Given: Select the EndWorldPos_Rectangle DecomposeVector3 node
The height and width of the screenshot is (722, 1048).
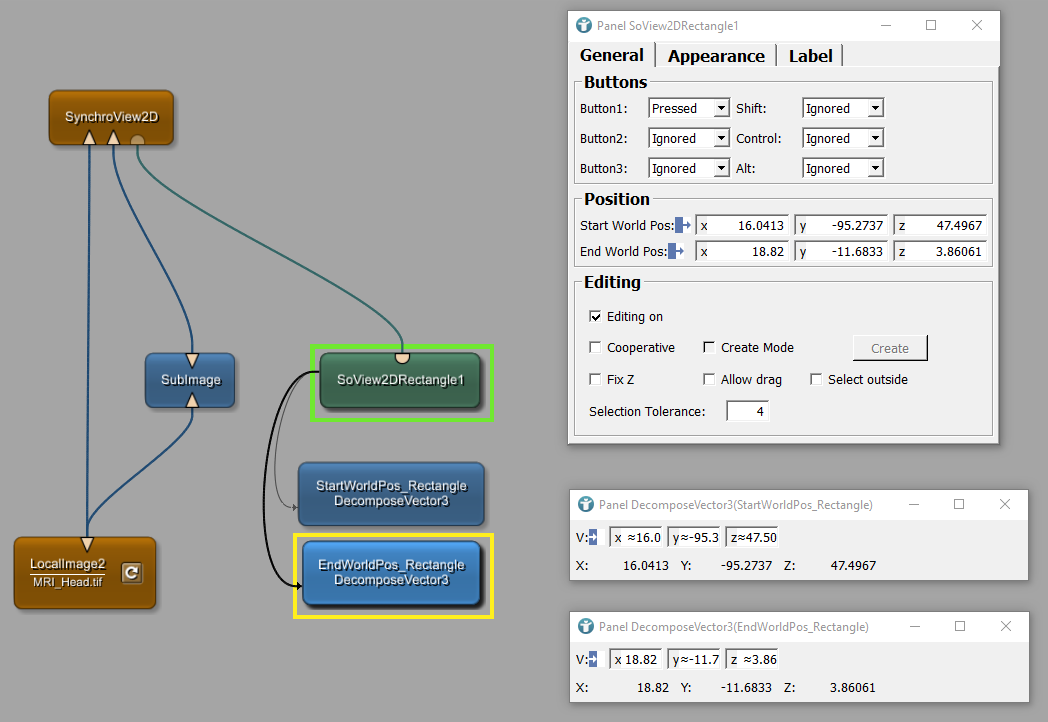Looking at the screenshot, I should [x=391, y=573].
